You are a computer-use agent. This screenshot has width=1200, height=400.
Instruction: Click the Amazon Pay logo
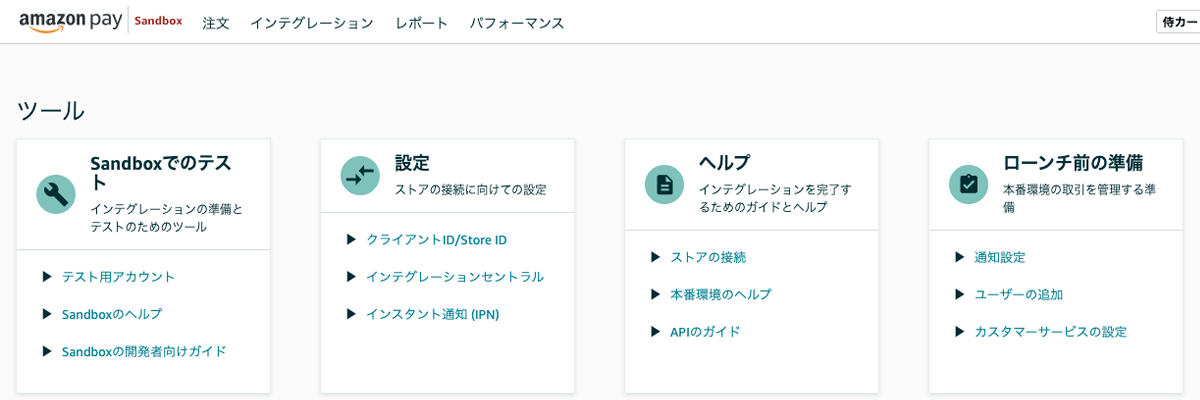click(71, 22)
